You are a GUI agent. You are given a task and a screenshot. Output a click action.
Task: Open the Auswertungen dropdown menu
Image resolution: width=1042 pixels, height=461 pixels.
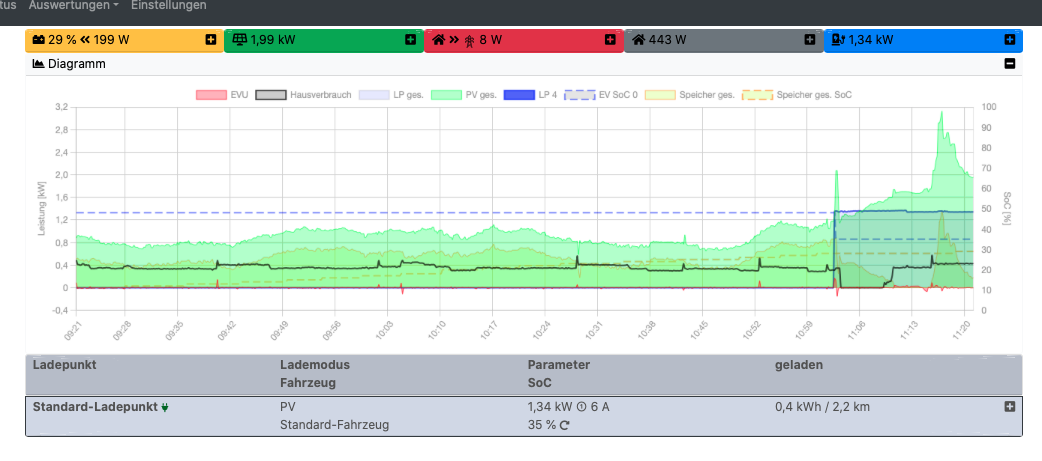(74, 6)
